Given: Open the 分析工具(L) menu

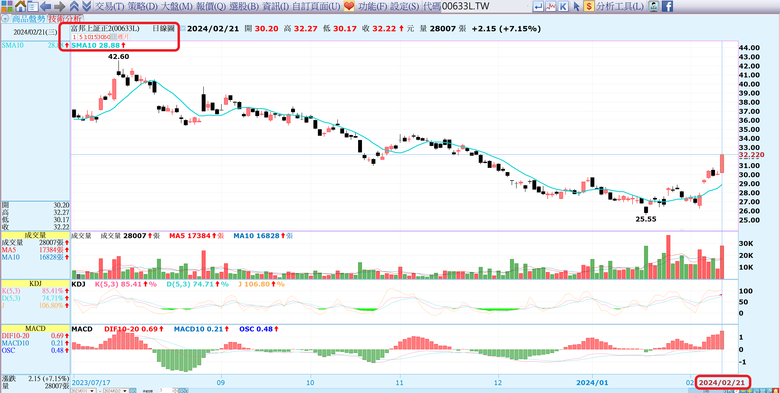Looking at the screenshot, I should (621, 6).
